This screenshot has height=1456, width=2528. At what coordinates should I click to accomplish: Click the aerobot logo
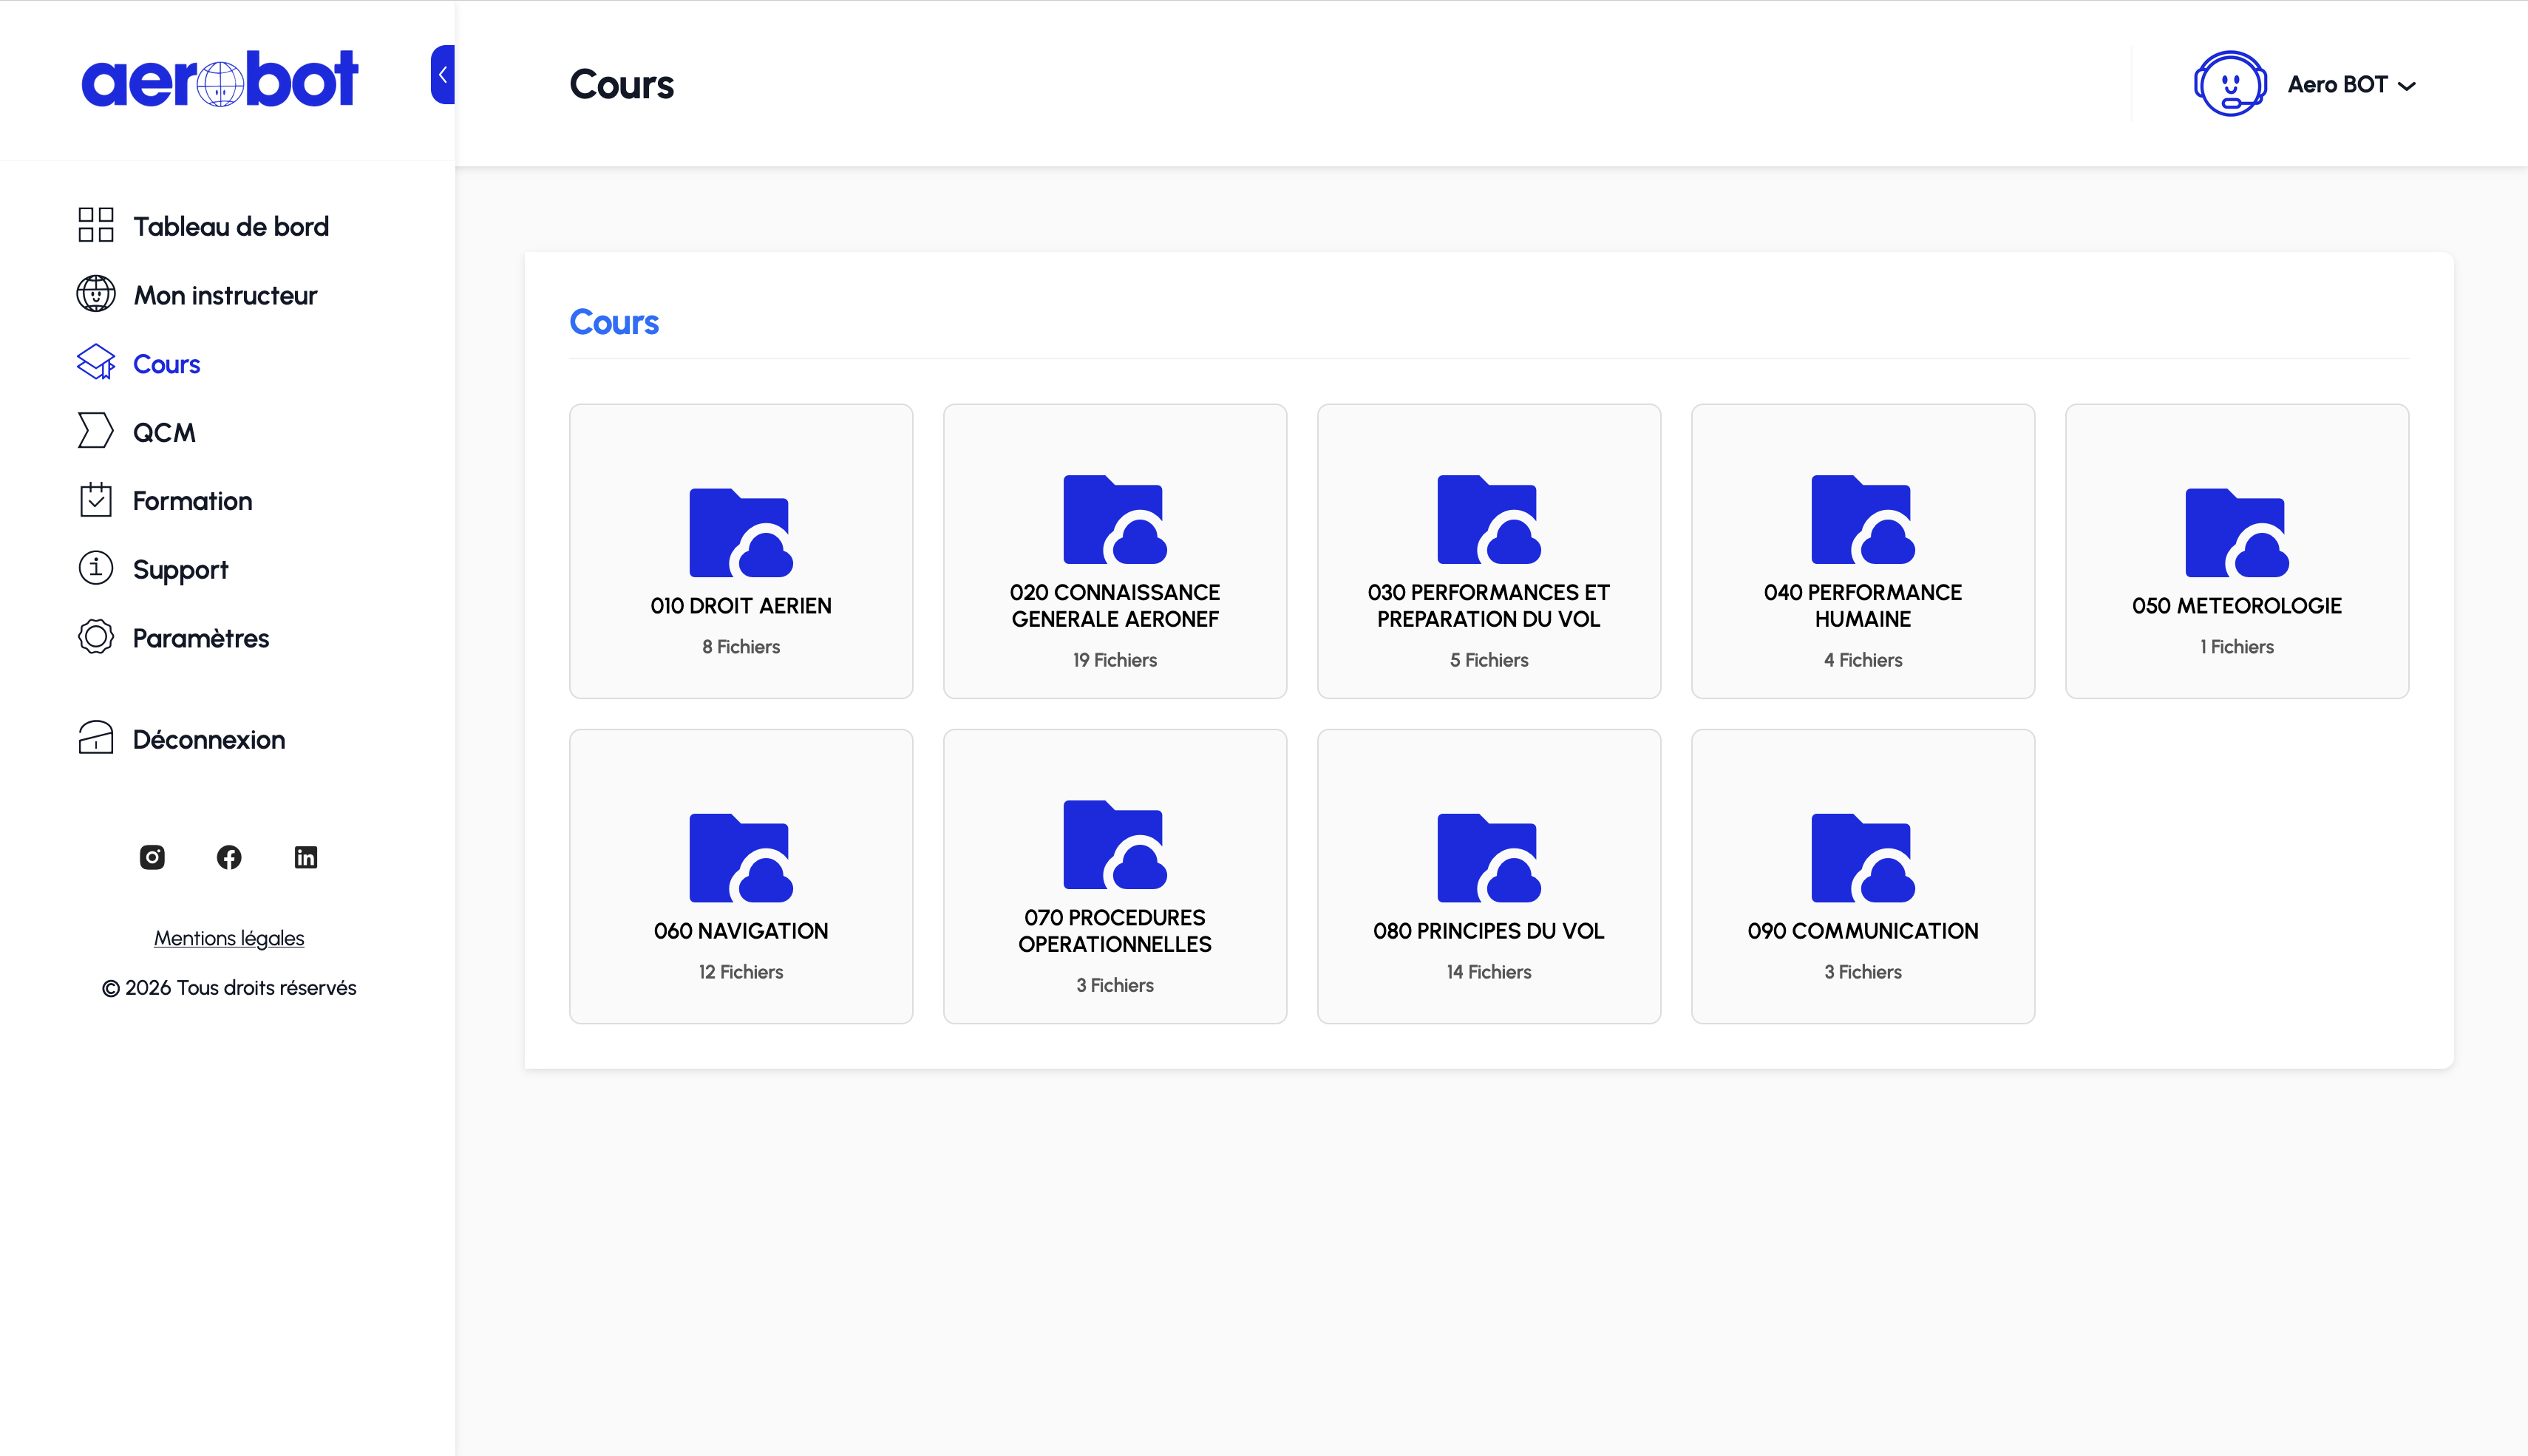(219, 78)
